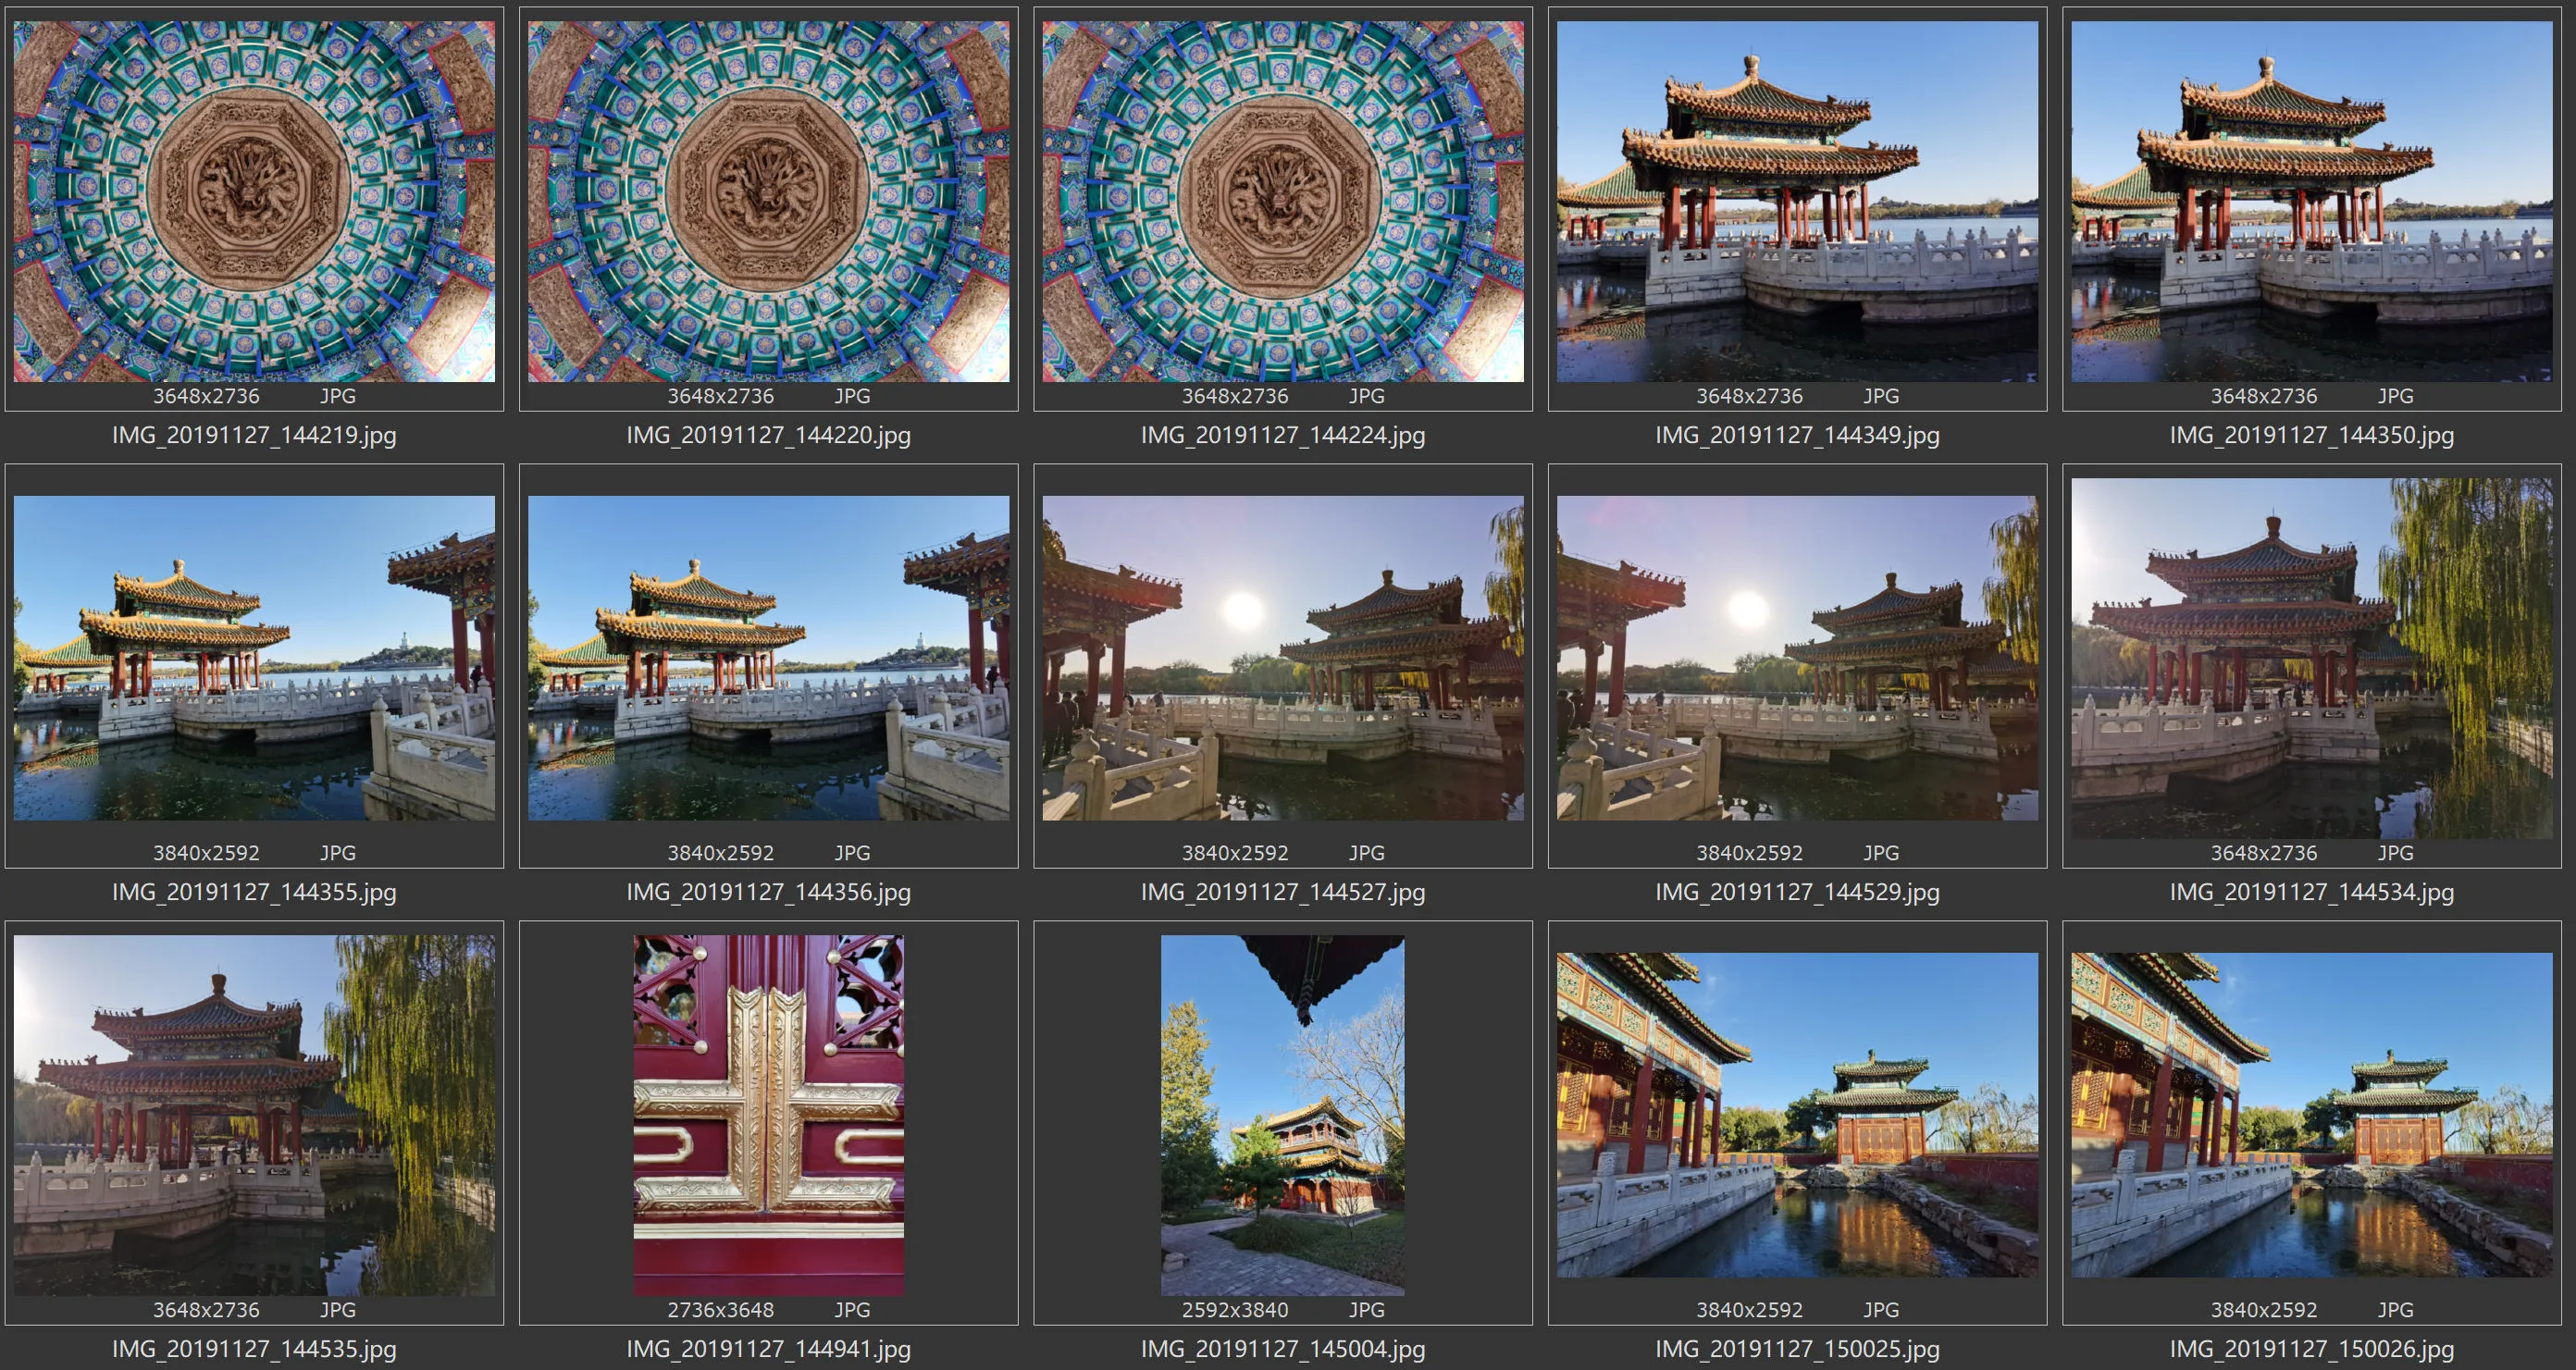Click the JPG format label of IMG_20191127_144356
Image resolution: width=2576 pixels, height=1370 pixels.
tap(852, 853)
